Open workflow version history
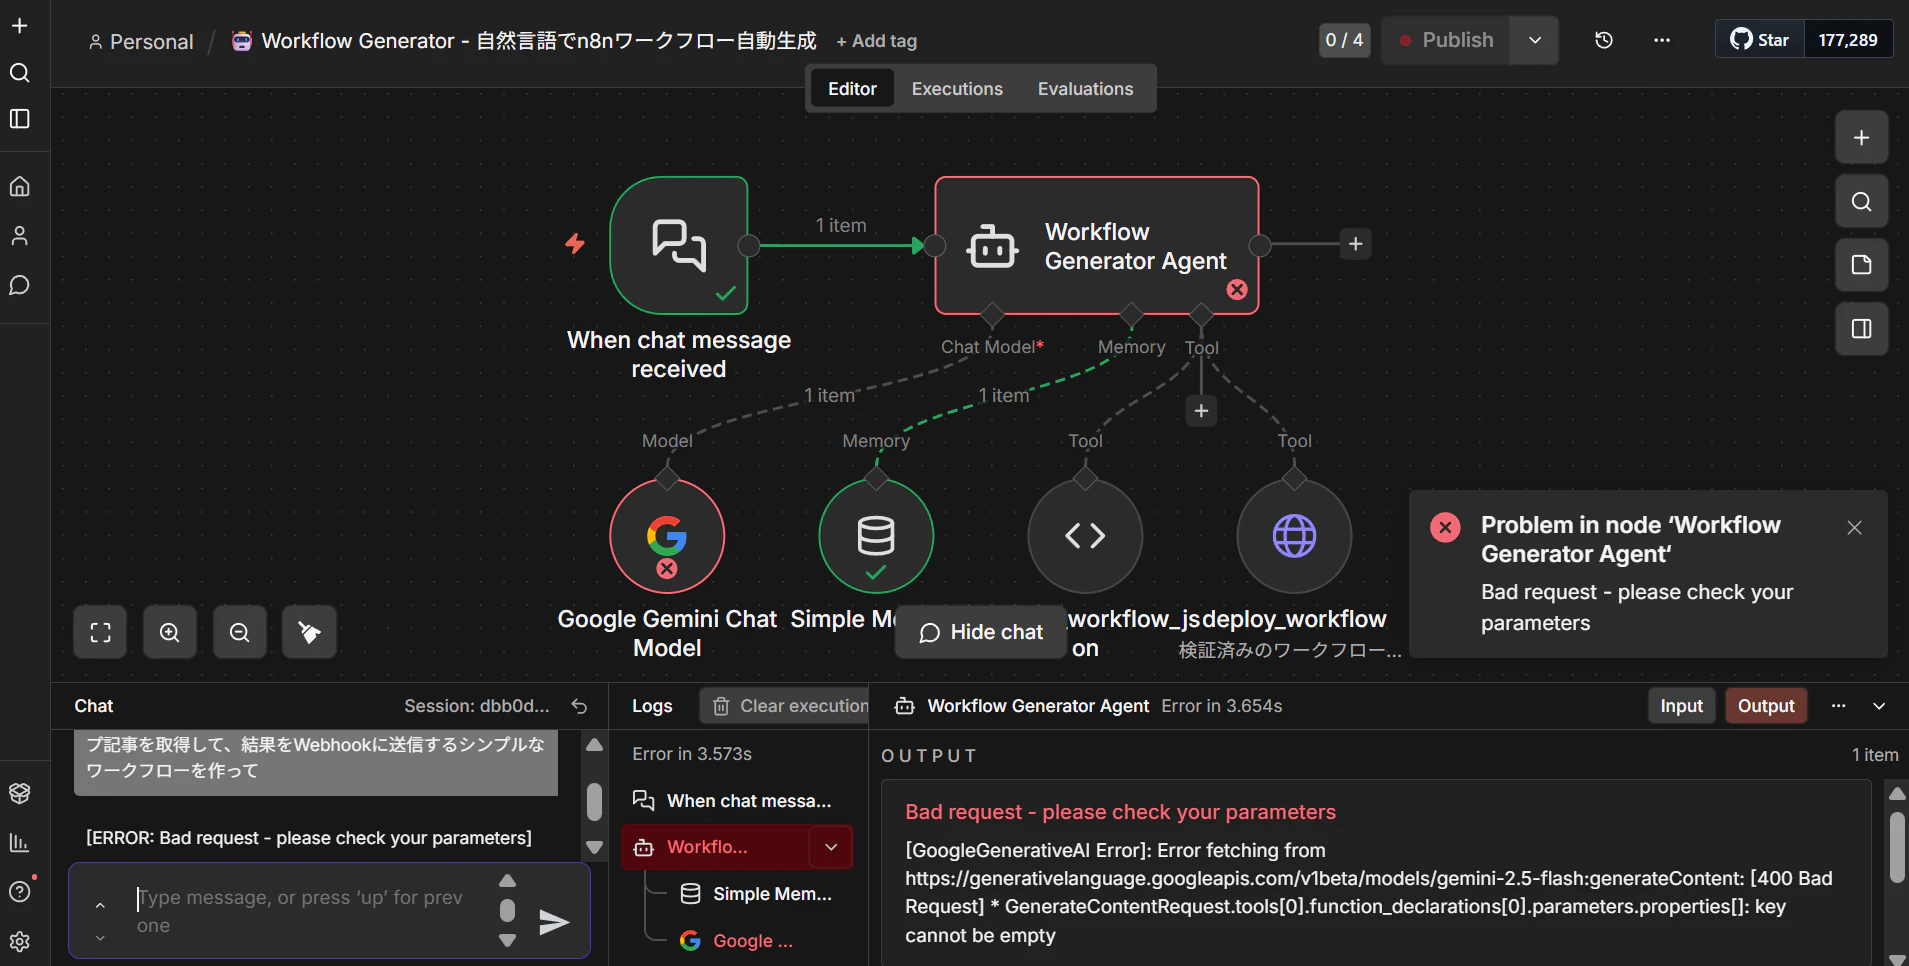The image size is (1909, 966). (x=1604, y=39)
